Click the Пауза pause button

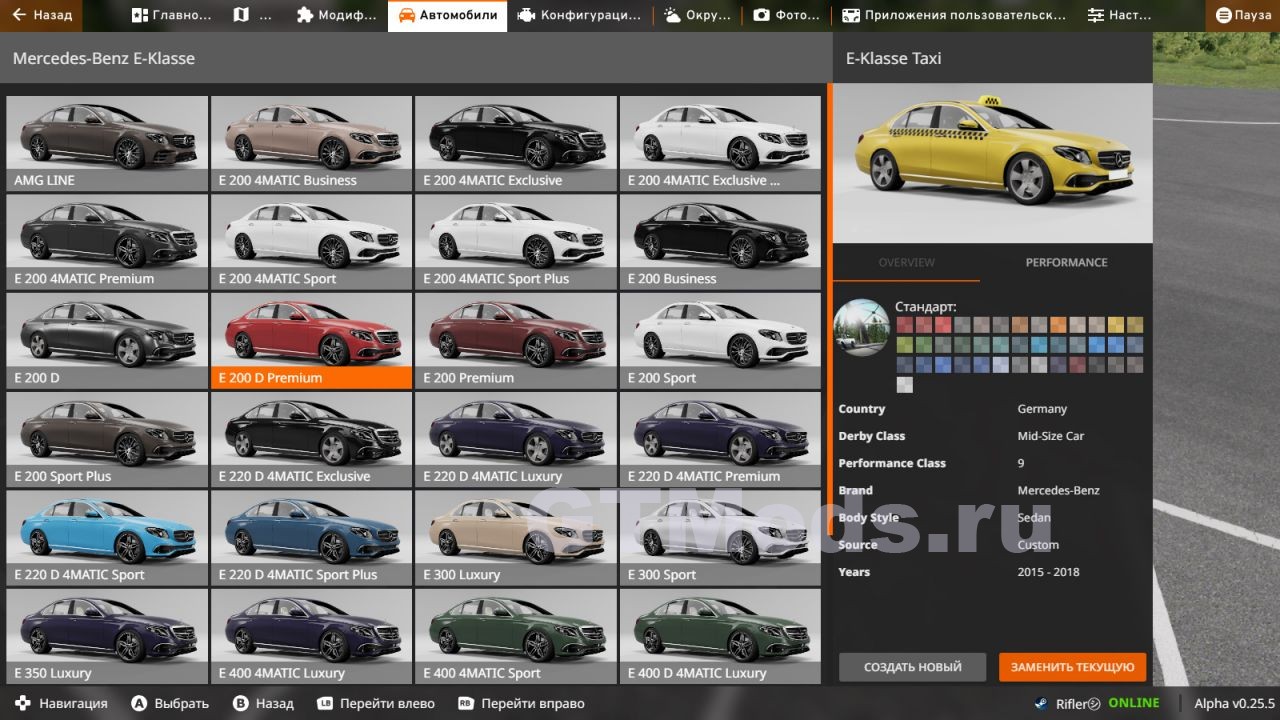[x=1243, y=15]
